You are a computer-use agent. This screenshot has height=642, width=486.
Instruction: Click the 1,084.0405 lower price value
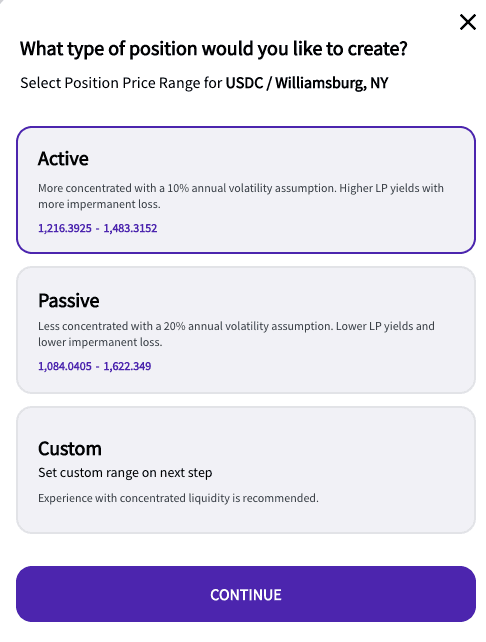tap(65, 366)
